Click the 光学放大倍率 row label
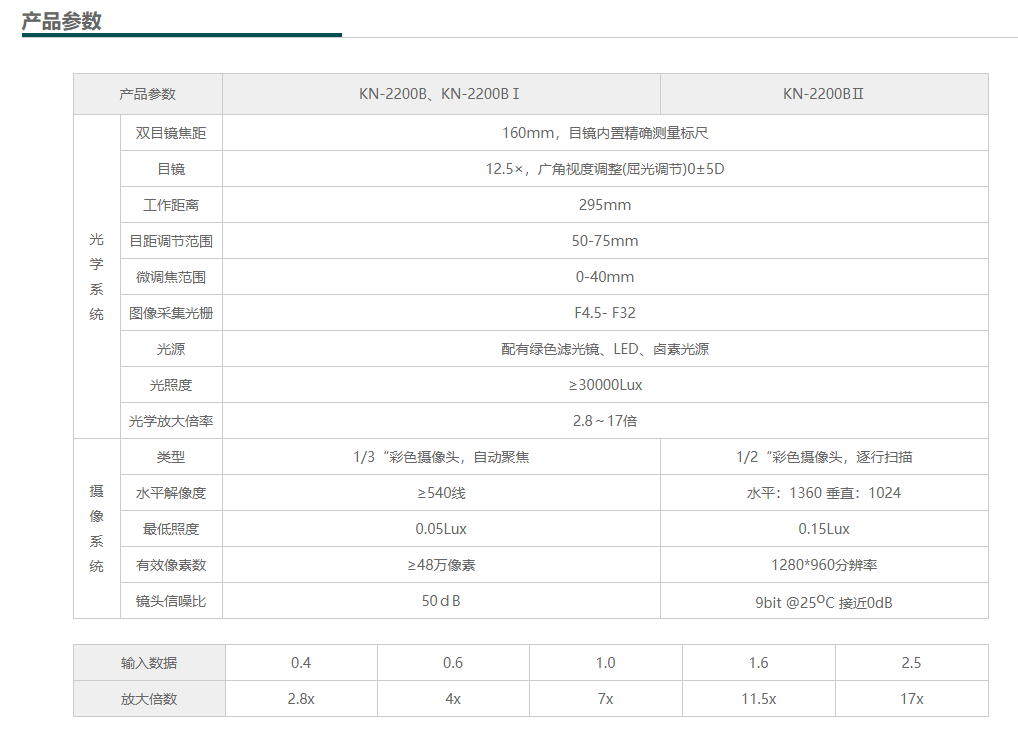The height and width of the screenshot is (749, 1018). (171, 421)
